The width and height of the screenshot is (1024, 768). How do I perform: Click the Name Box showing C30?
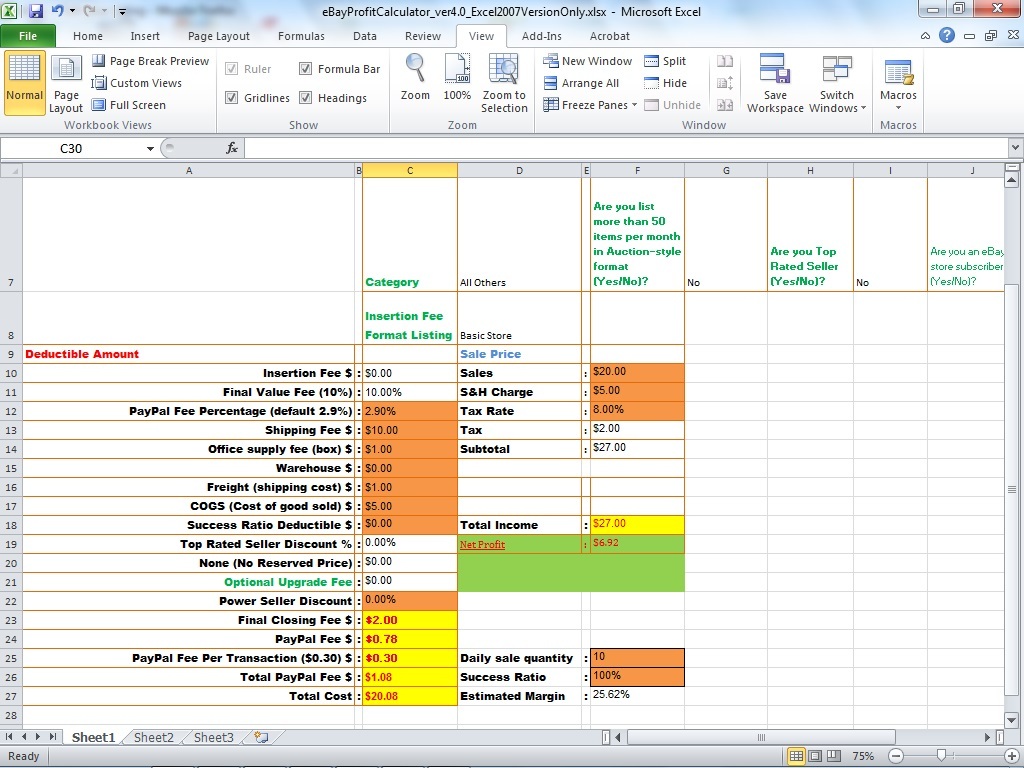72,147
